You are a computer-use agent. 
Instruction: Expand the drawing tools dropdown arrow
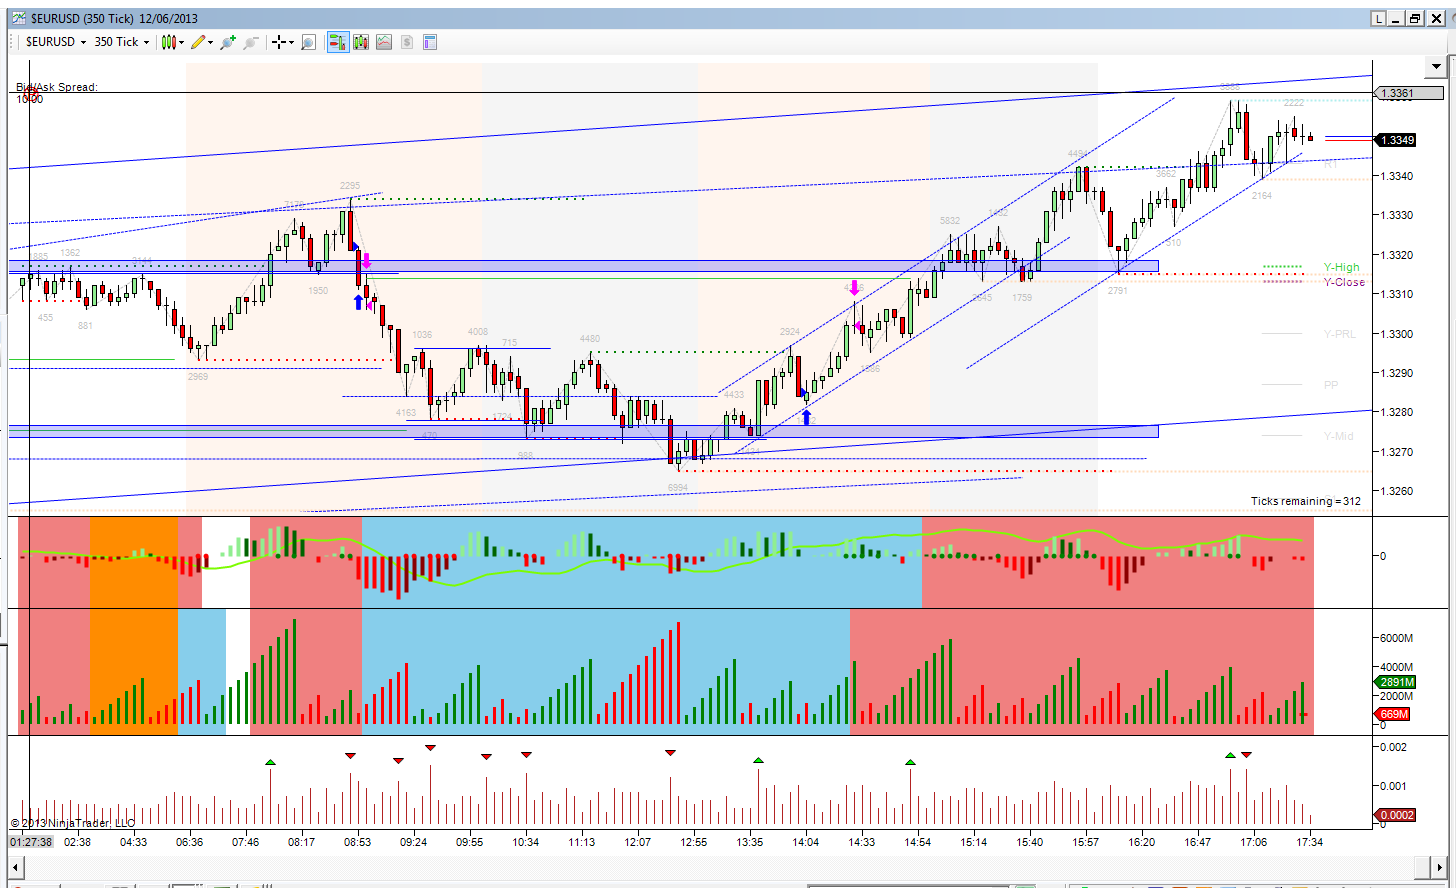(x=211, y=42)
